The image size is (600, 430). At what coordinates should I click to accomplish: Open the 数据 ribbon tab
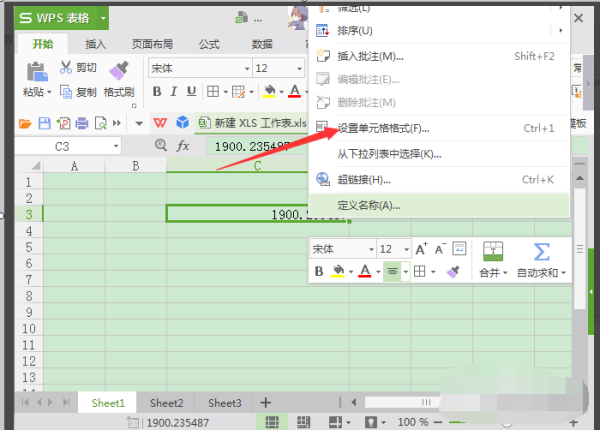coord(262,44)
